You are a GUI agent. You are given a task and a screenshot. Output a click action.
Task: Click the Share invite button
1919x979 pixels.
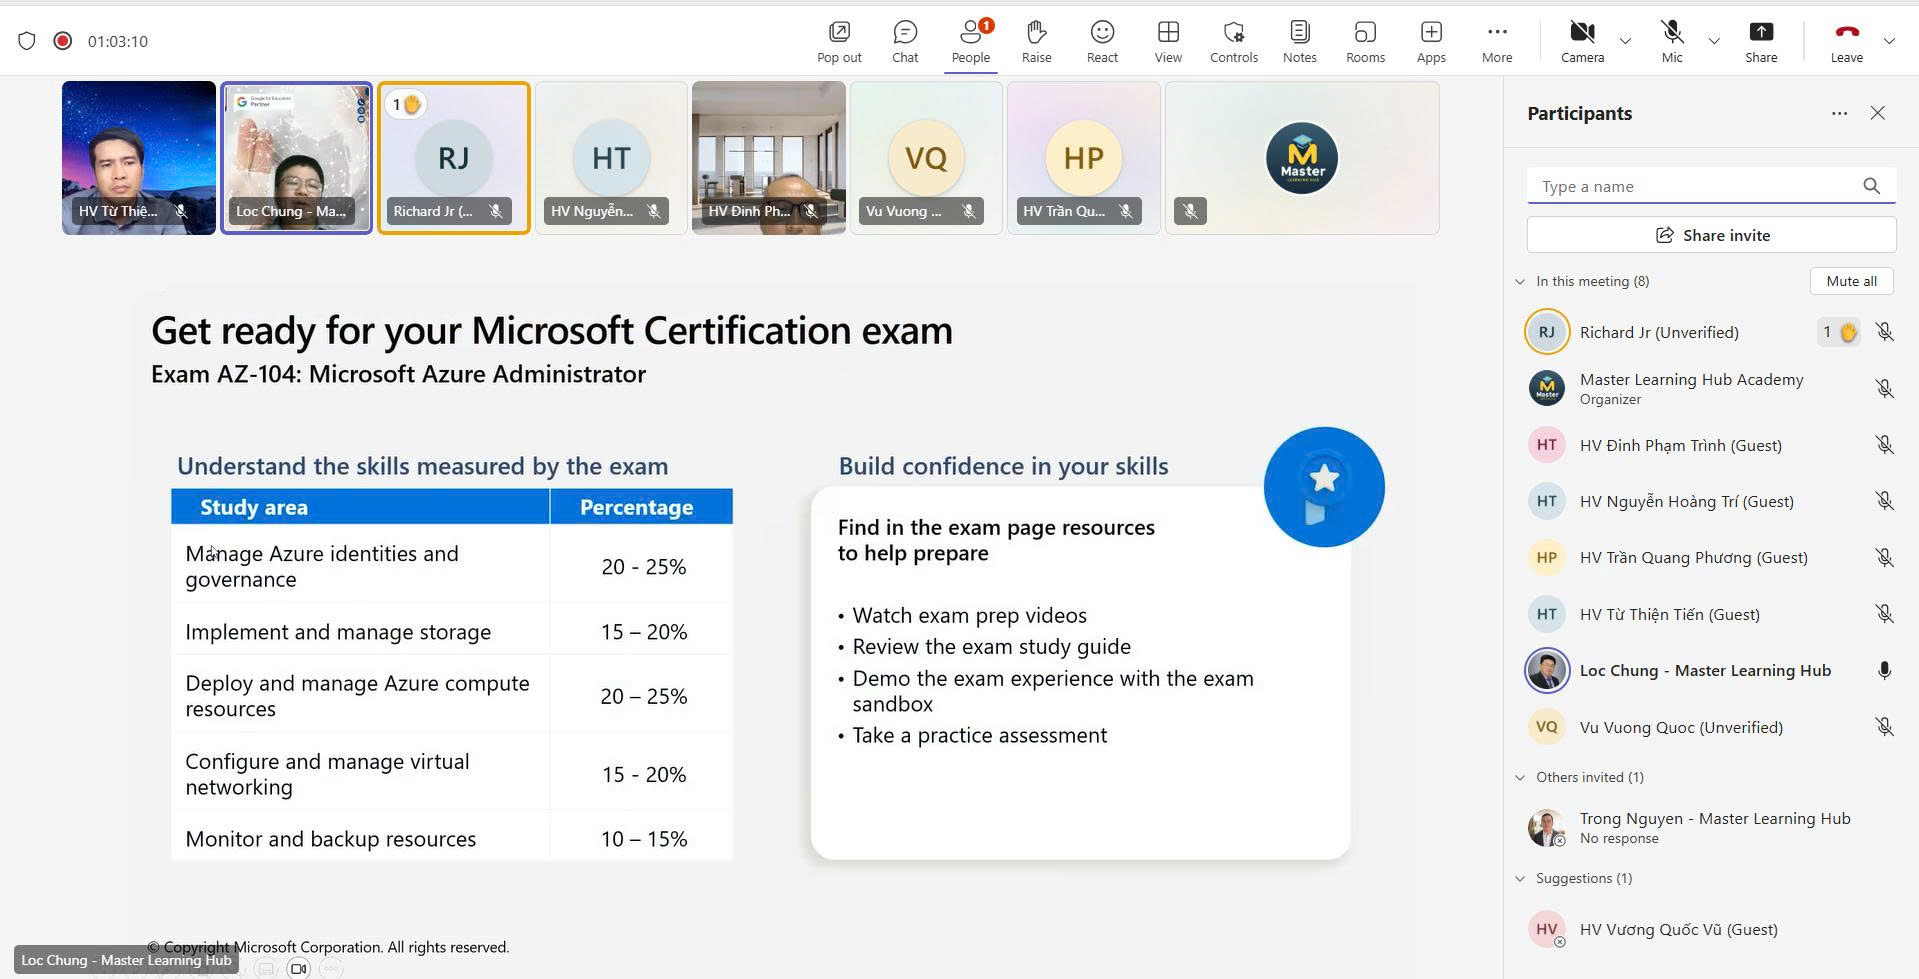coord(1711,236)
